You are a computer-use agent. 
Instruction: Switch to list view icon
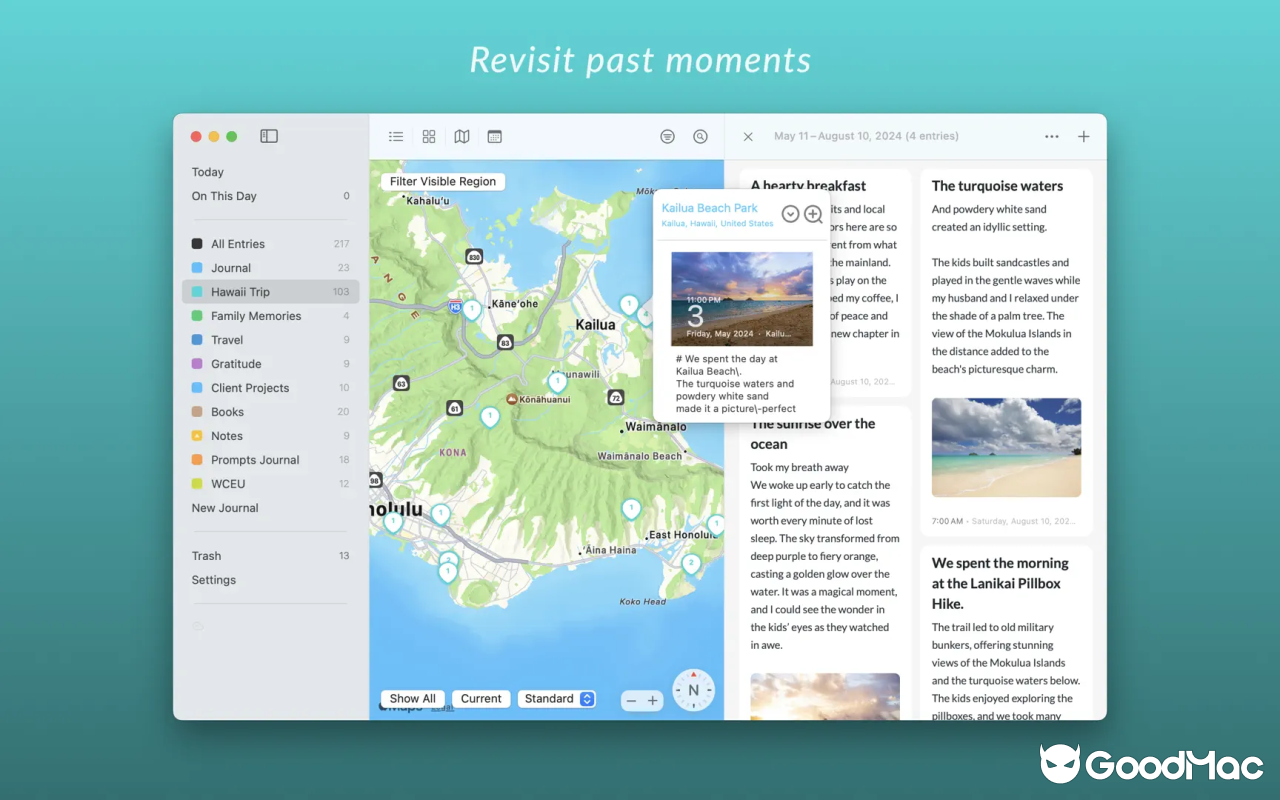tap(396, 137)
